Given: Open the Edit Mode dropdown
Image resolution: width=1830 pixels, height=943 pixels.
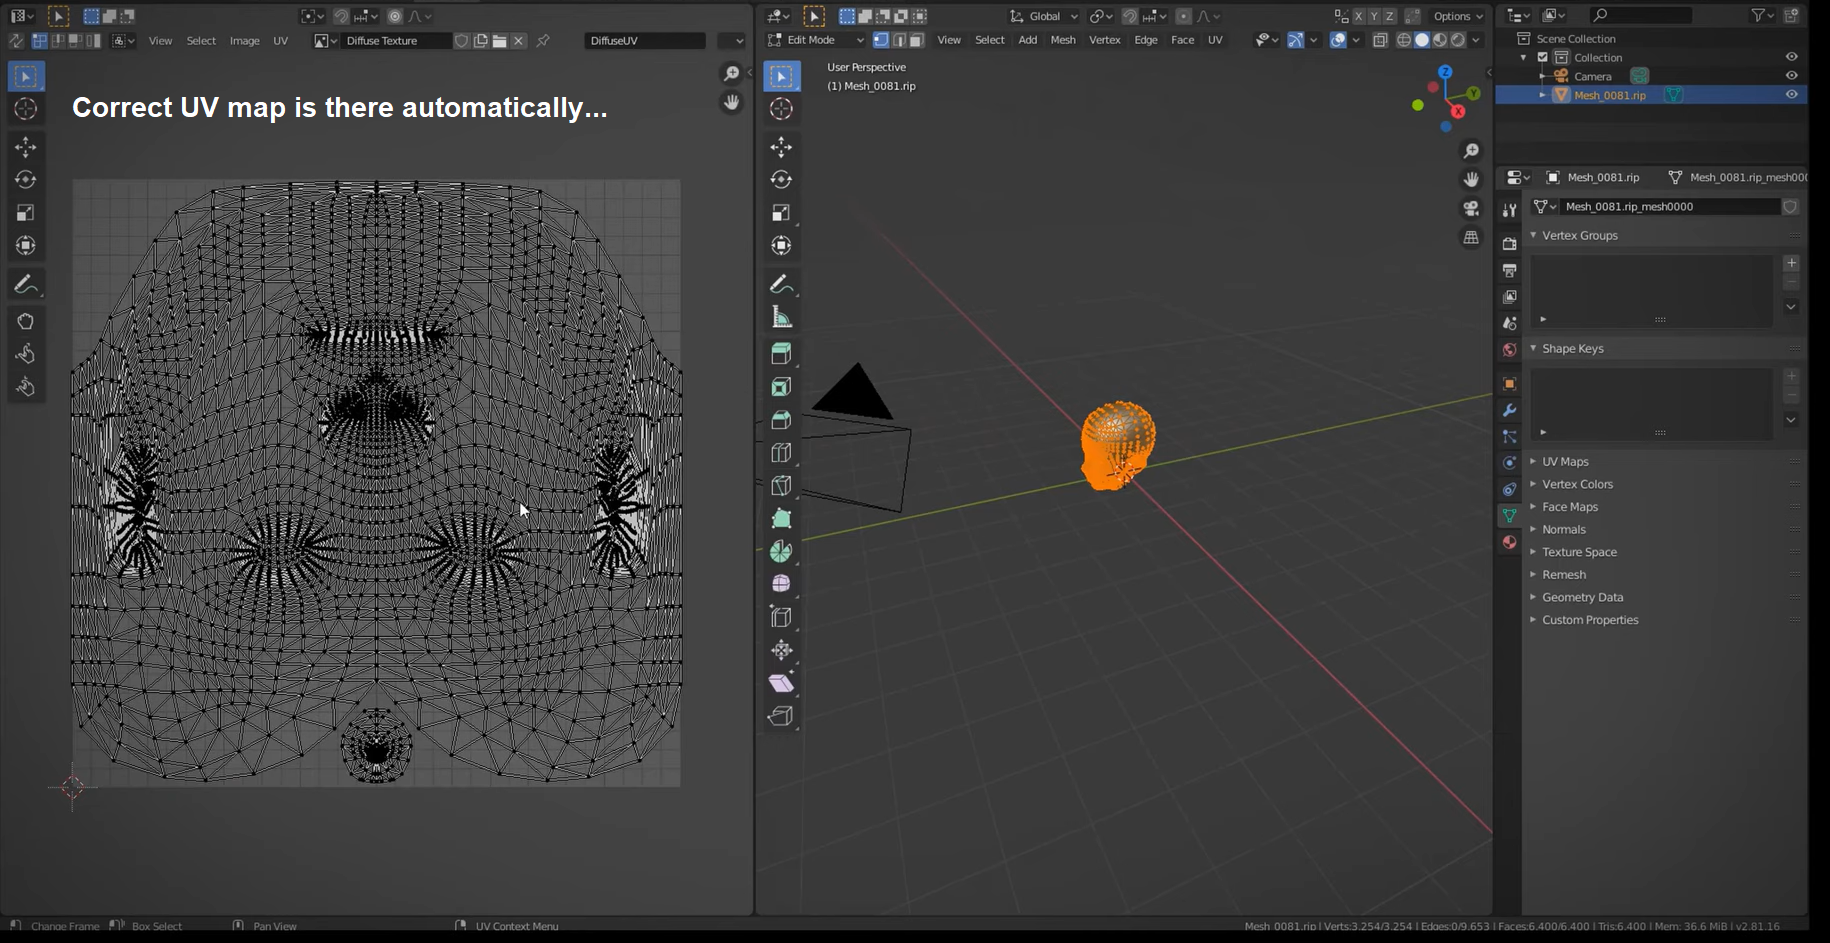Looking at the screenshot, I should [x=815, y=40].
